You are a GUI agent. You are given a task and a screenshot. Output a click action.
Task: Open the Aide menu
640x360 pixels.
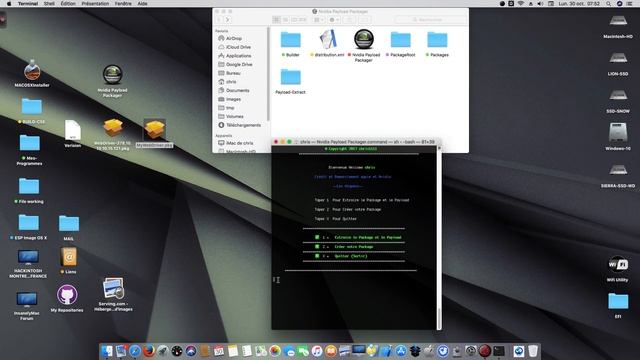click(x=142, y=3)
